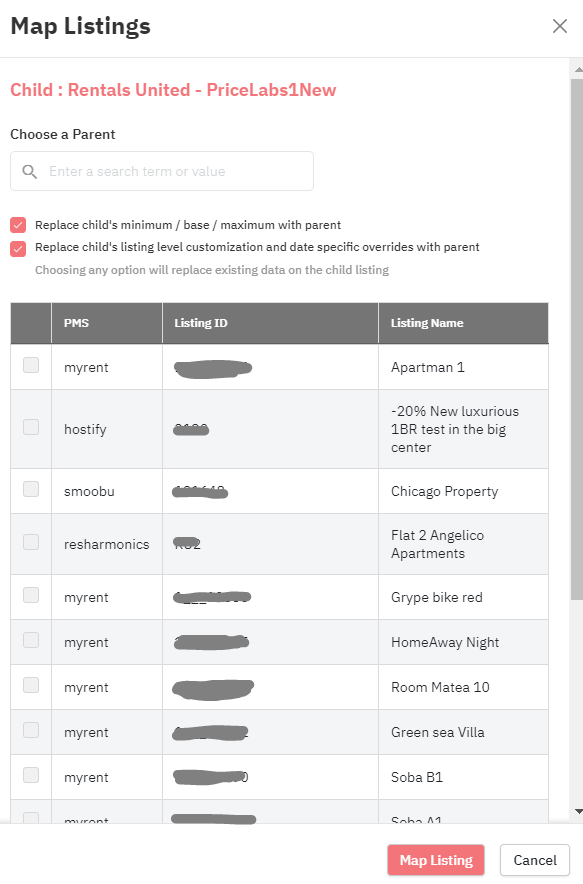Click the search magnifier icon
583x884 pixels.
pyautogui.click(x=29, y=171)
